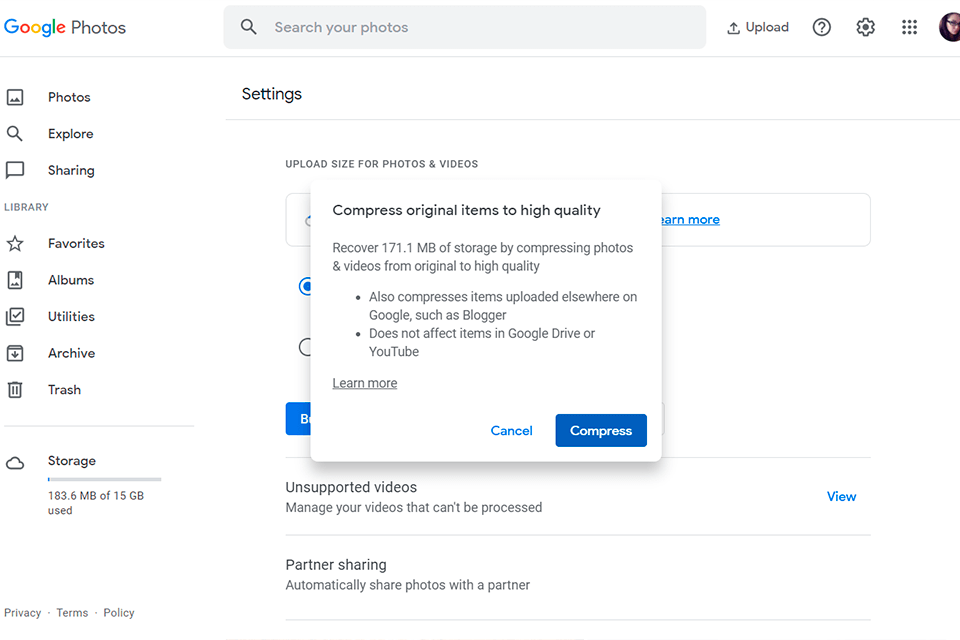Click the Archive box icon

[x=15, y=353]
